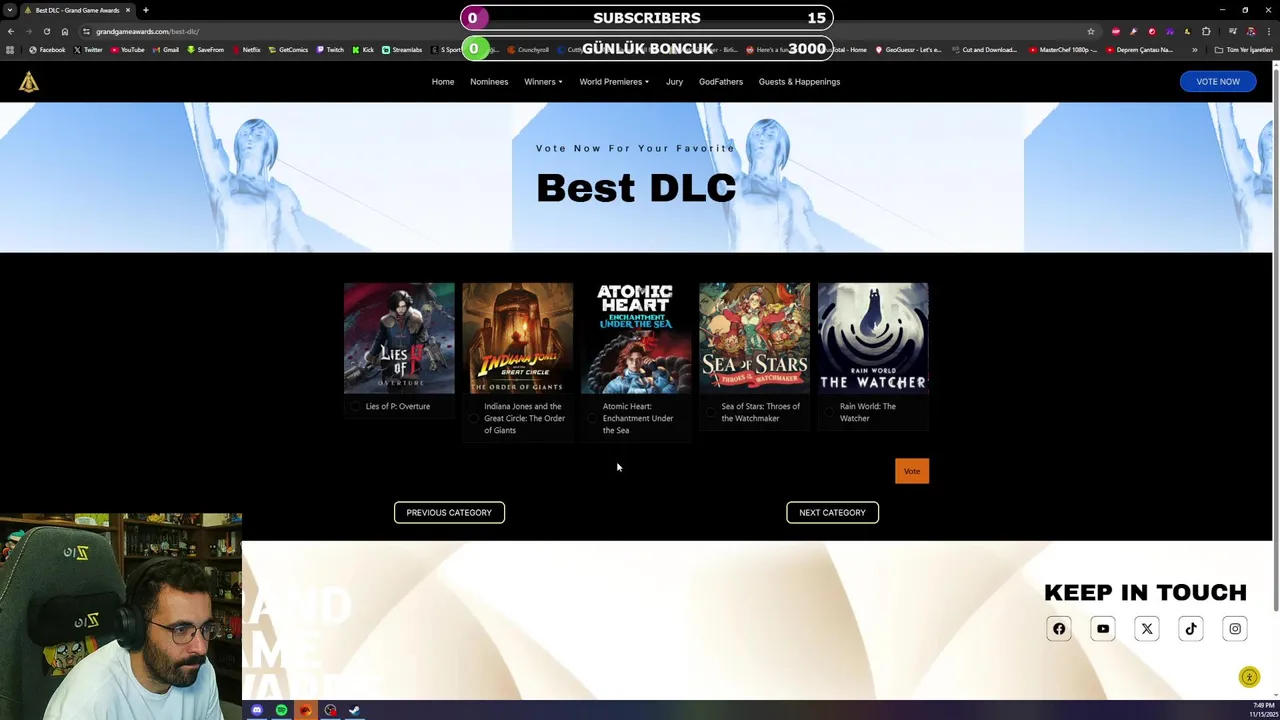Submit with the orange Vote button

912,471
